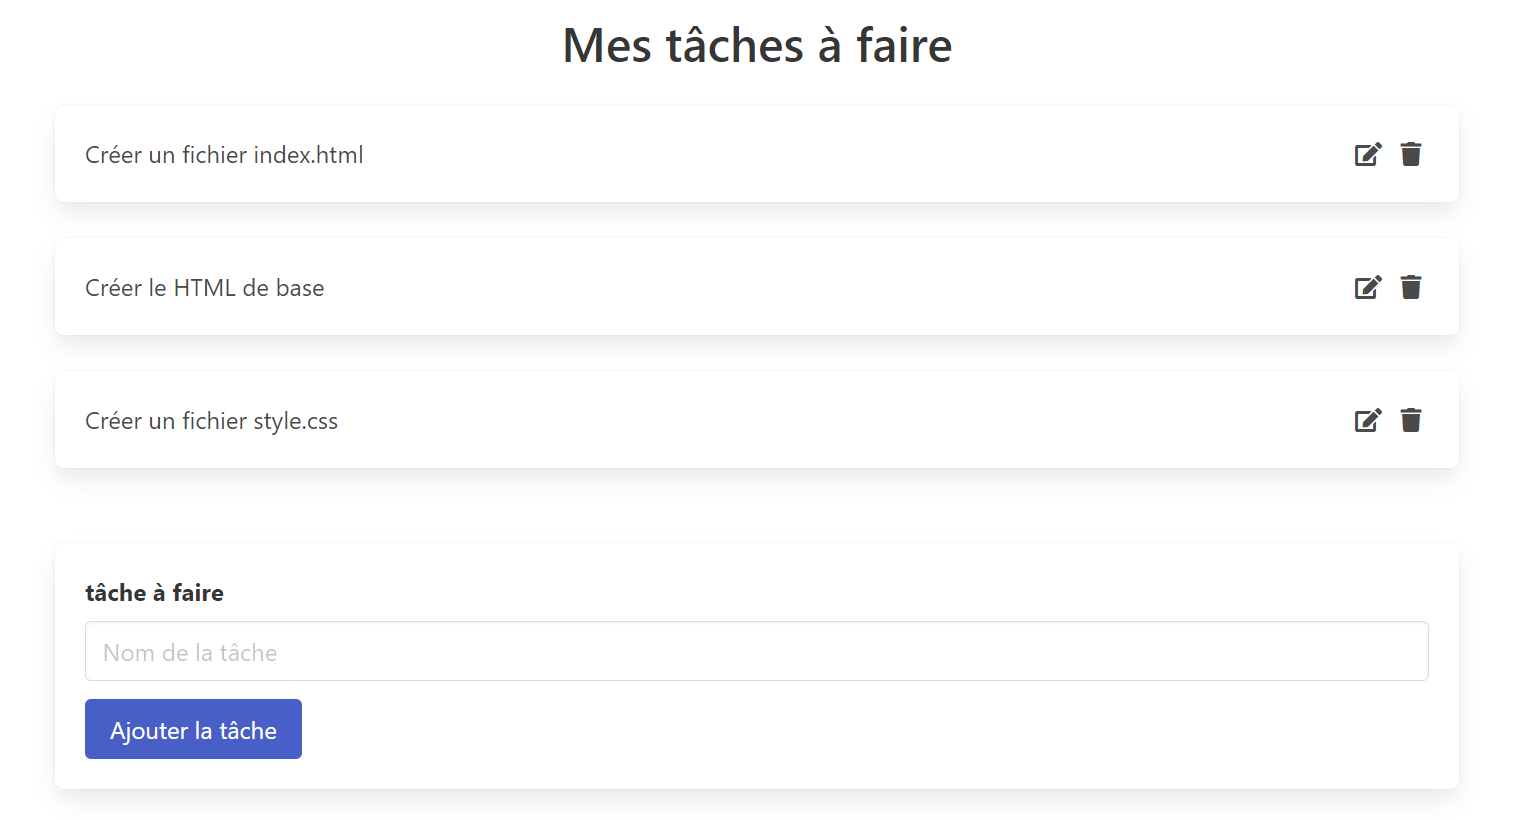Edit the "Créer le HTML de base" task
Viewport: 1518px width, 820px height.
point(1367,287)
